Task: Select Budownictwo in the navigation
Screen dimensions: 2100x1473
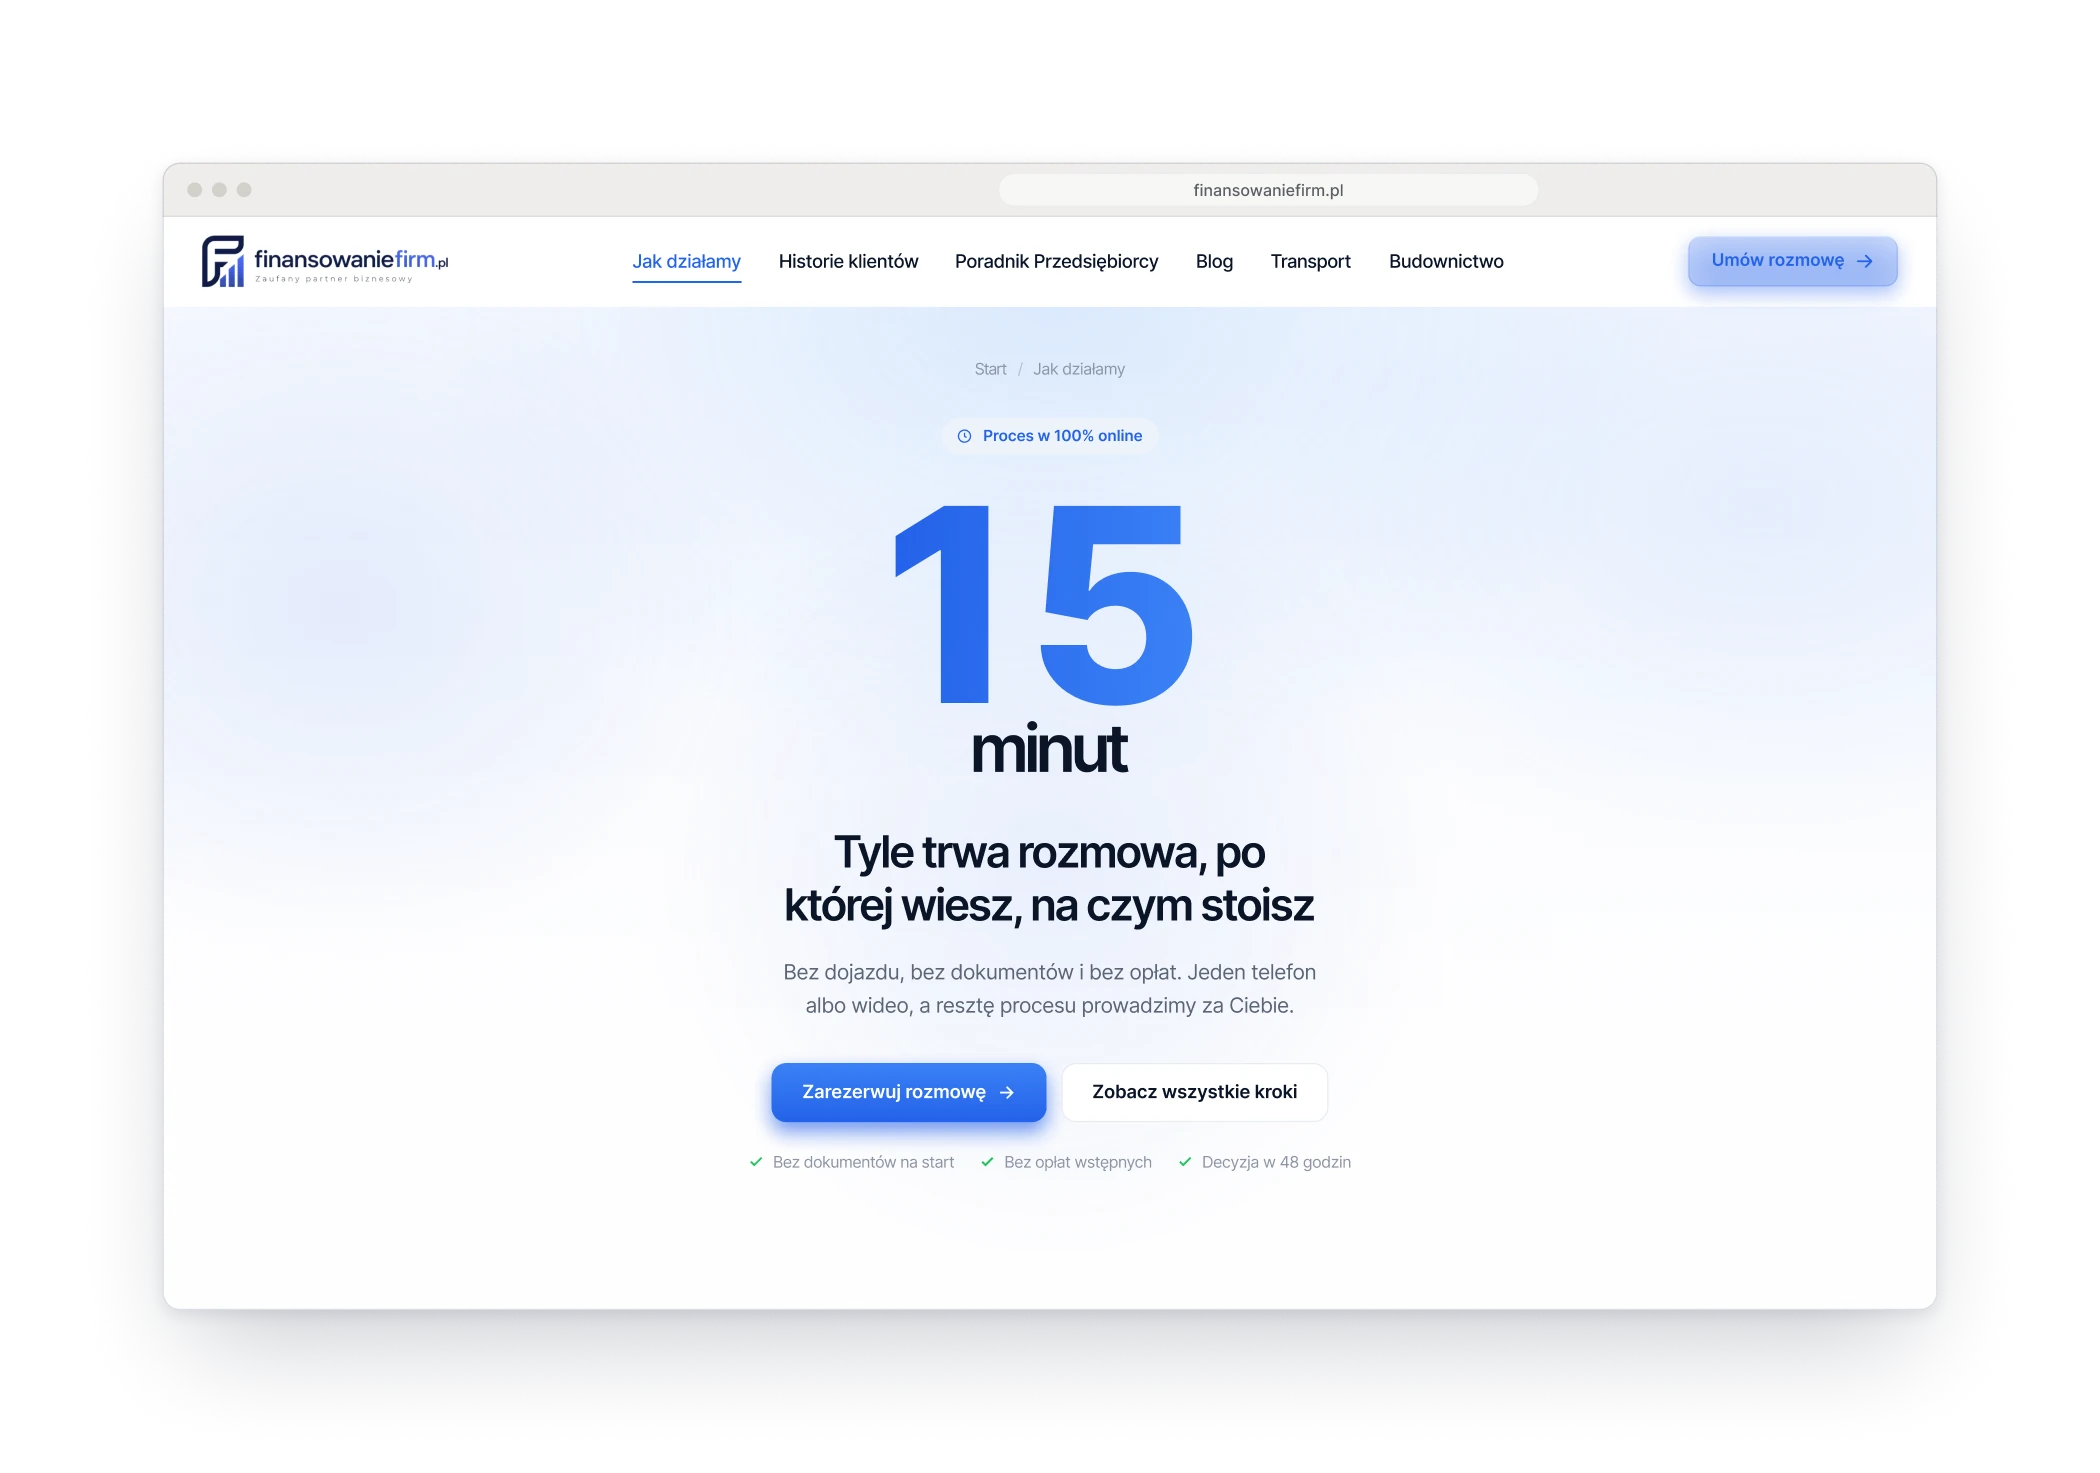Action: [1446, 262]
